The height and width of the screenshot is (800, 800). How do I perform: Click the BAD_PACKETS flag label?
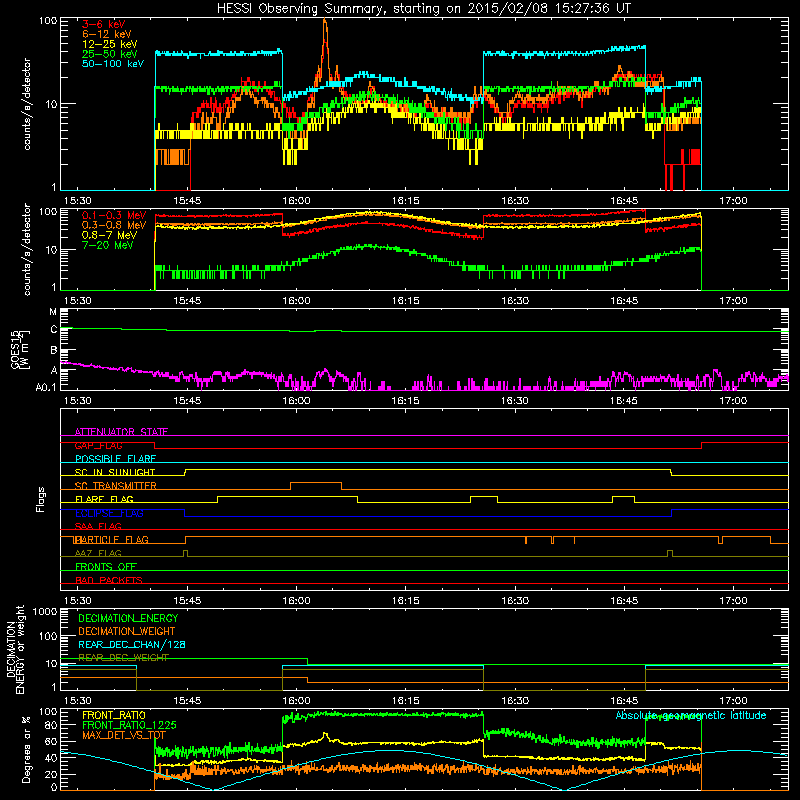pos(109,580)
